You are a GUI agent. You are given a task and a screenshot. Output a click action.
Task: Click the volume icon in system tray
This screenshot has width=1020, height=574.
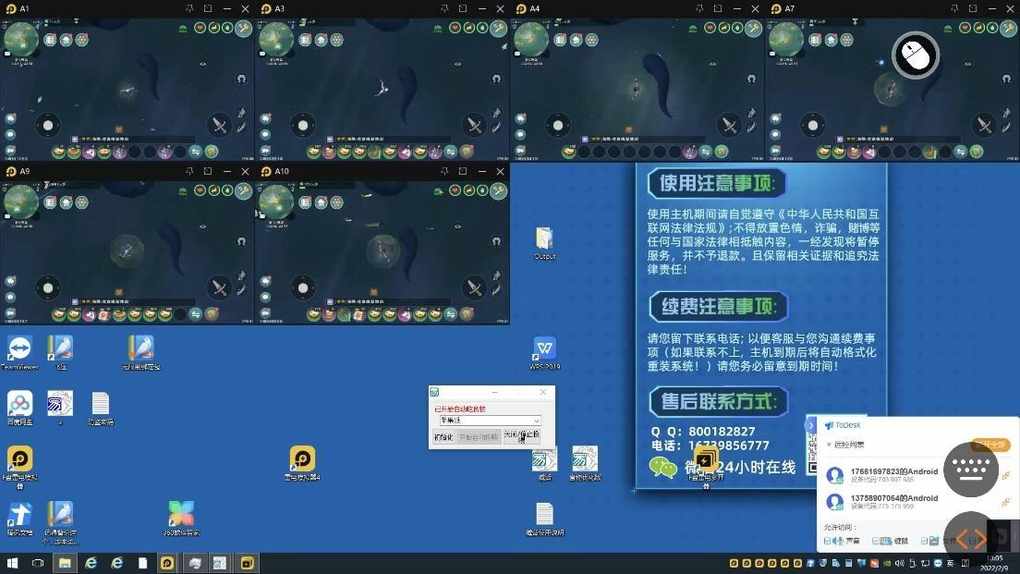pyautogui.click(x=900, y=563)
